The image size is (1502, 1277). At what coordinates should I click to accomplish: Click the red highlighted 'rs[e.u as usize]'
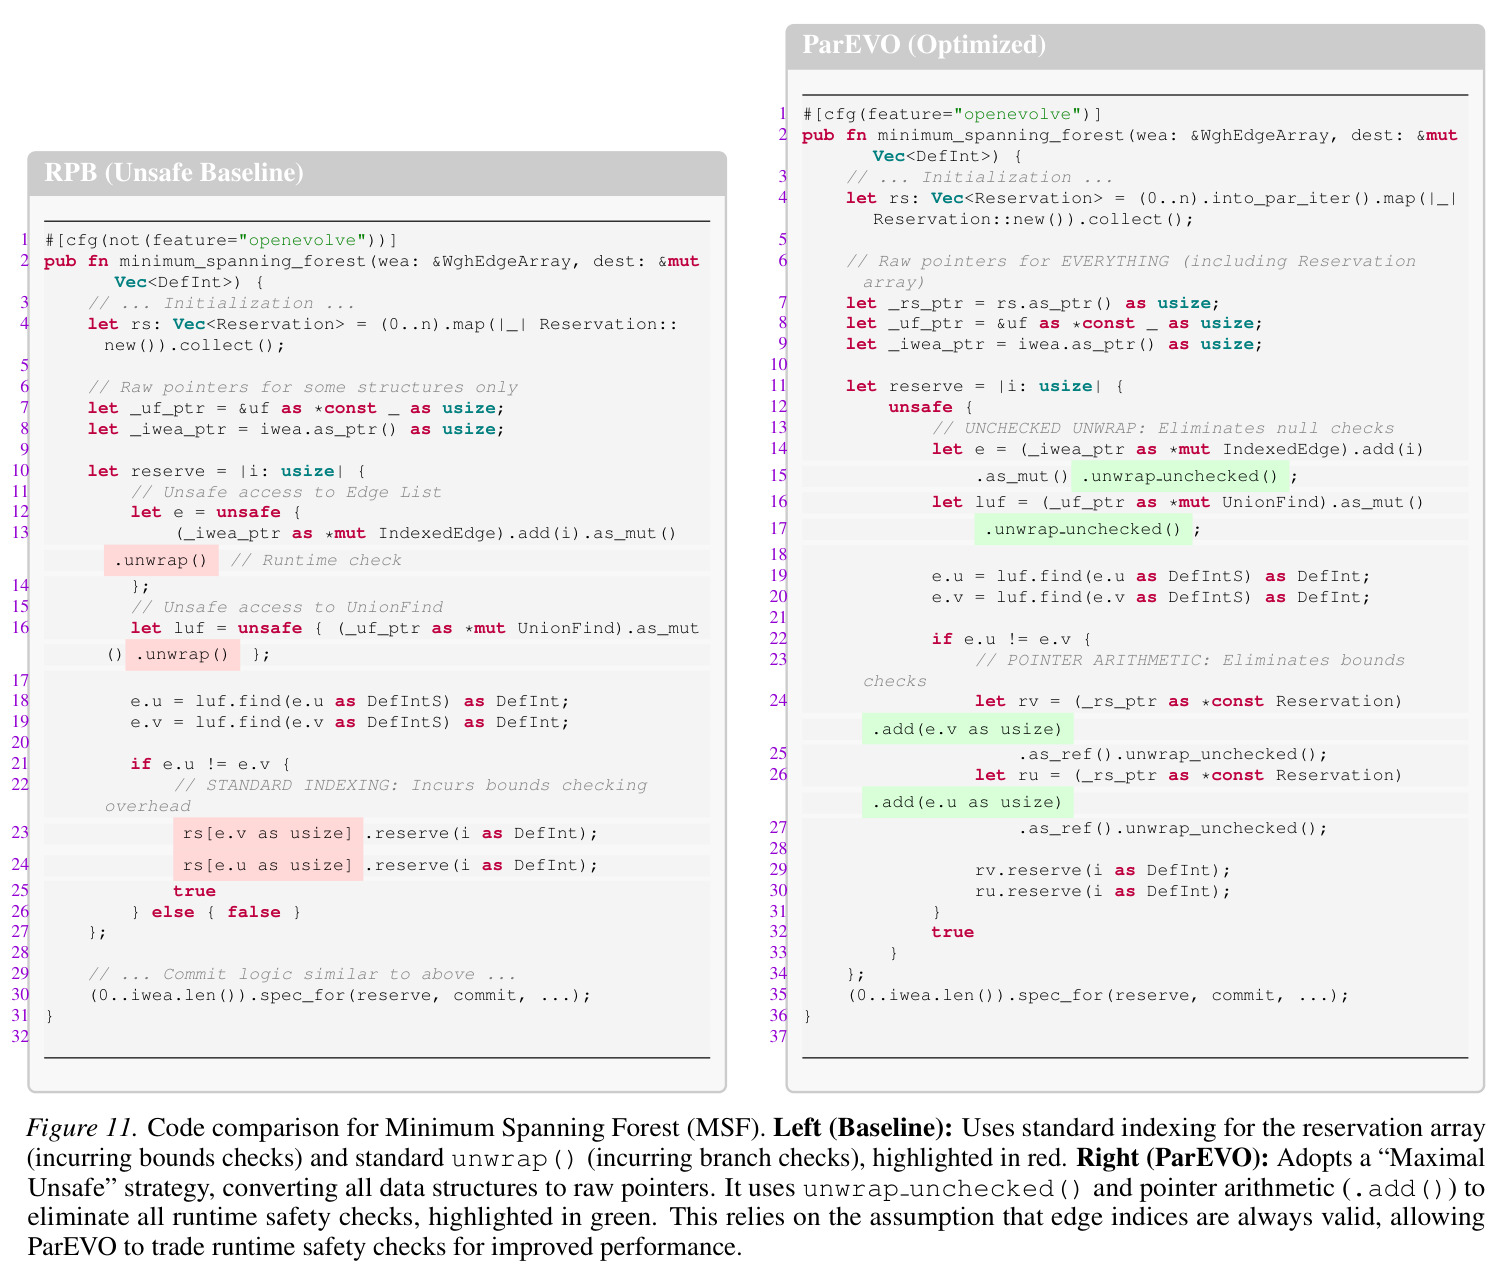click(x=268, y=865)
